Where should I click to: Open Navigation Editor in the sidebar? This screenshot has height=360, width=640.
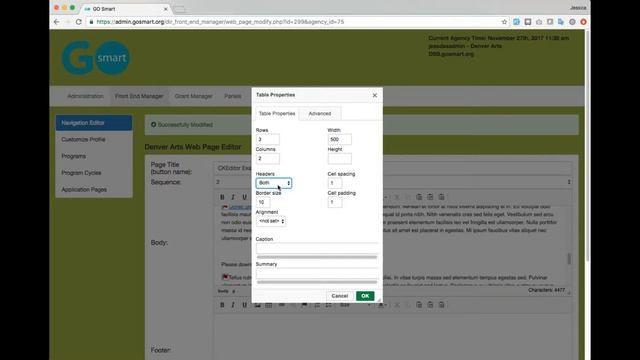(94, 123)
